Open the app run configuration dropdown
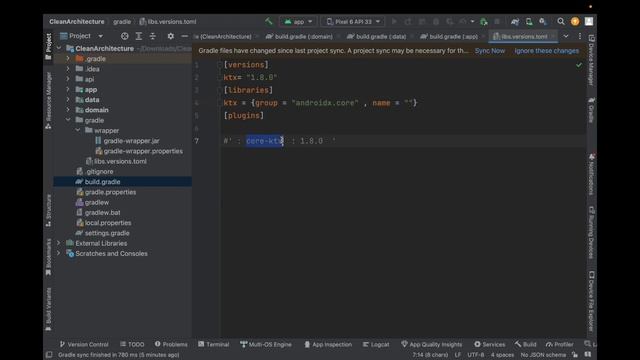The width and height of the screenshot is (640, 360). pos(298,22)
